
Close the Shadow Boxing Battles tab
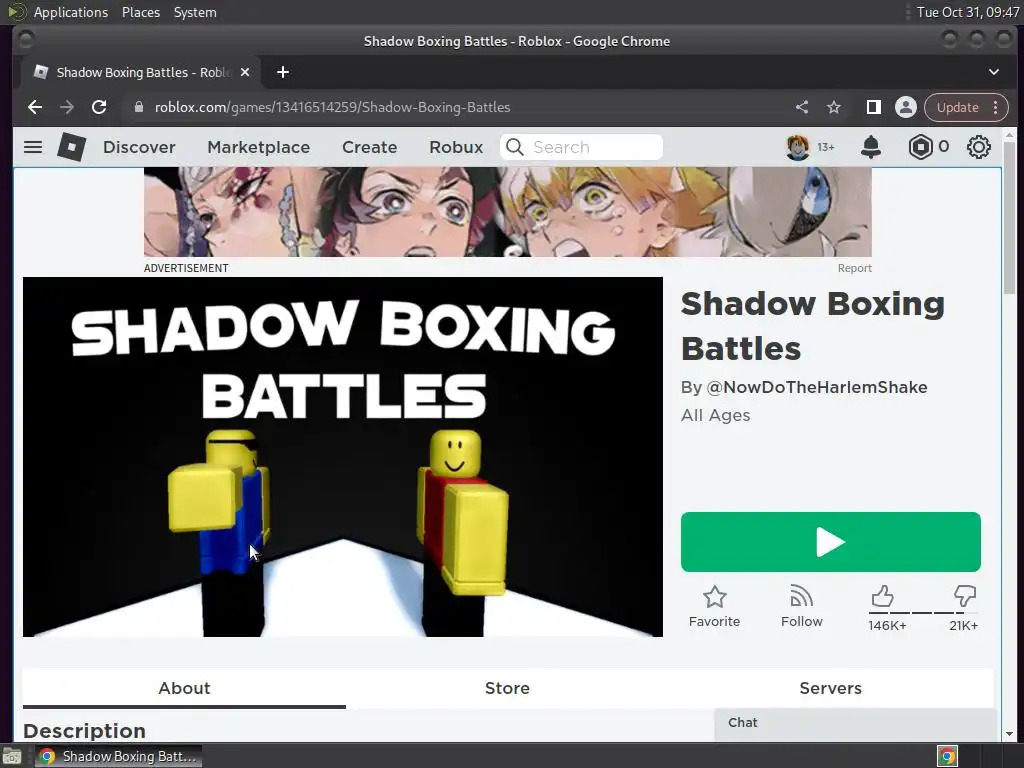tap(245, 72)
